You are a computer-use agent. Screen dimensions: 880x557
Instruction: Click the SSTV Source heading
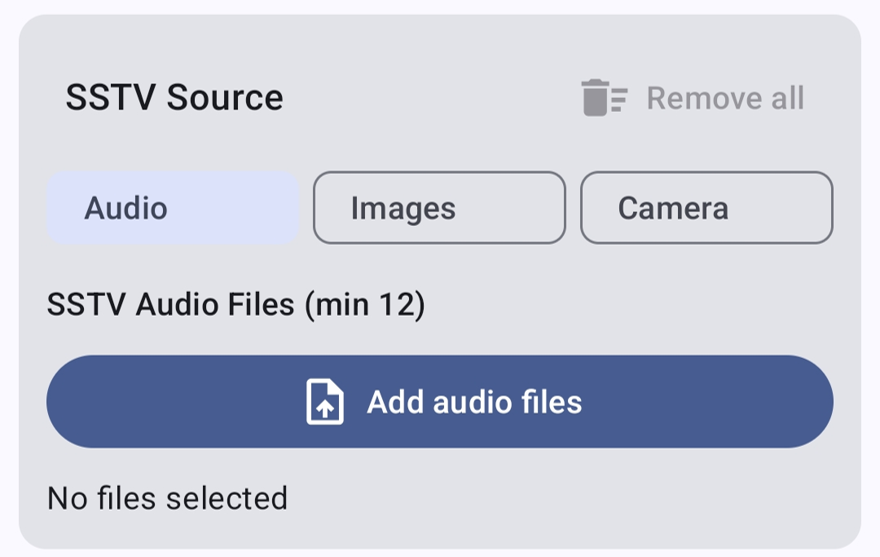(x=175, y=98)
